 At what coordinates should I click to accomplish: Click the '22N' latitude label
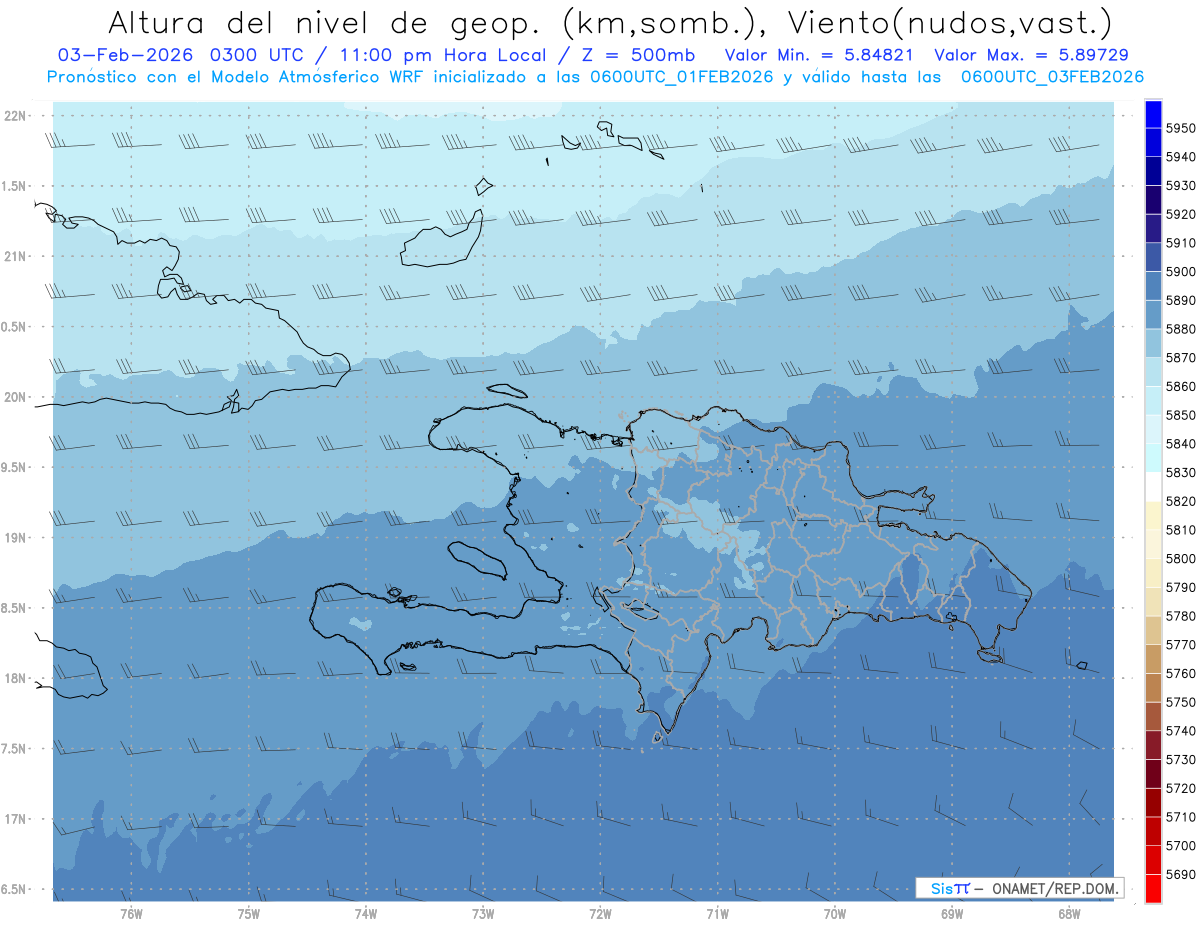pos(15,116)
